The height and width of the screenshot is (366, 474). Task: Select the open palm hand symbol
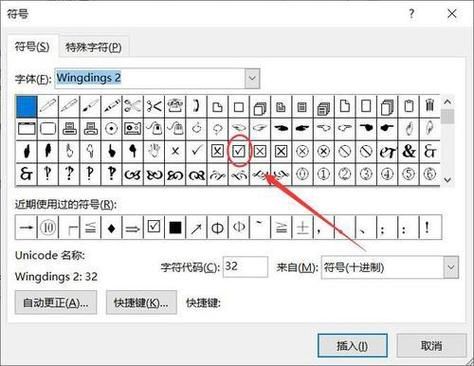tap(154, 152)
